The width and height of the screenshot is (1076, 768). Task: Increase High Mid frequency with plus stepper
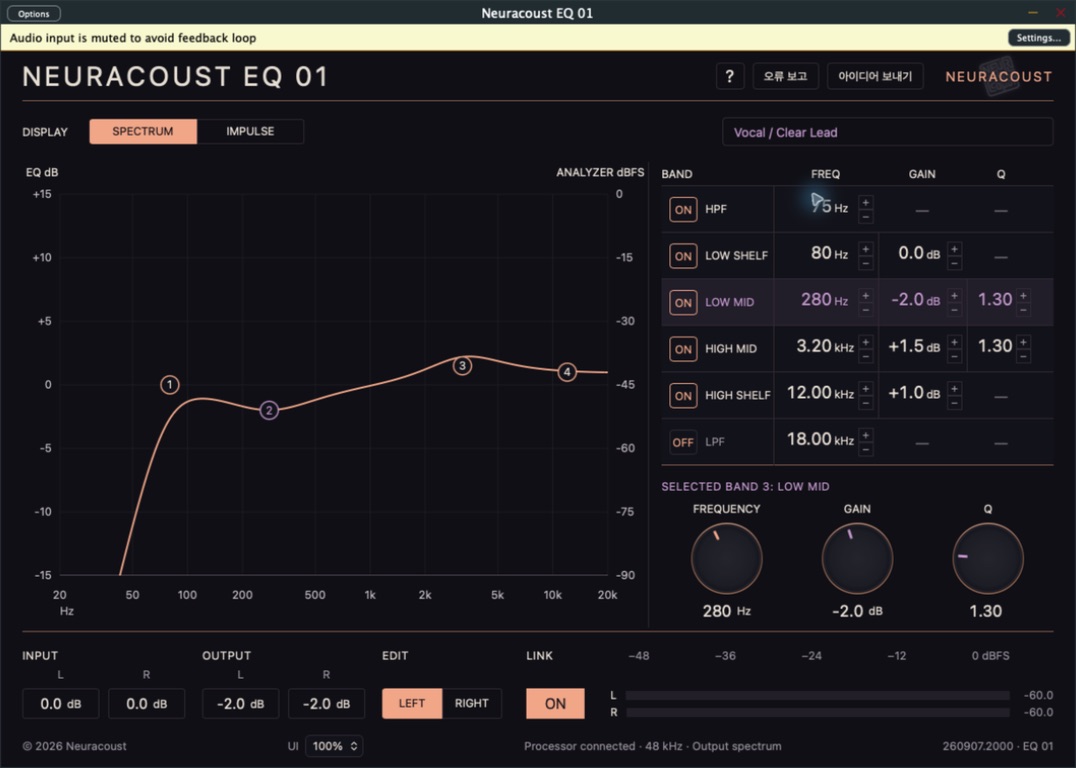(866, 342)
